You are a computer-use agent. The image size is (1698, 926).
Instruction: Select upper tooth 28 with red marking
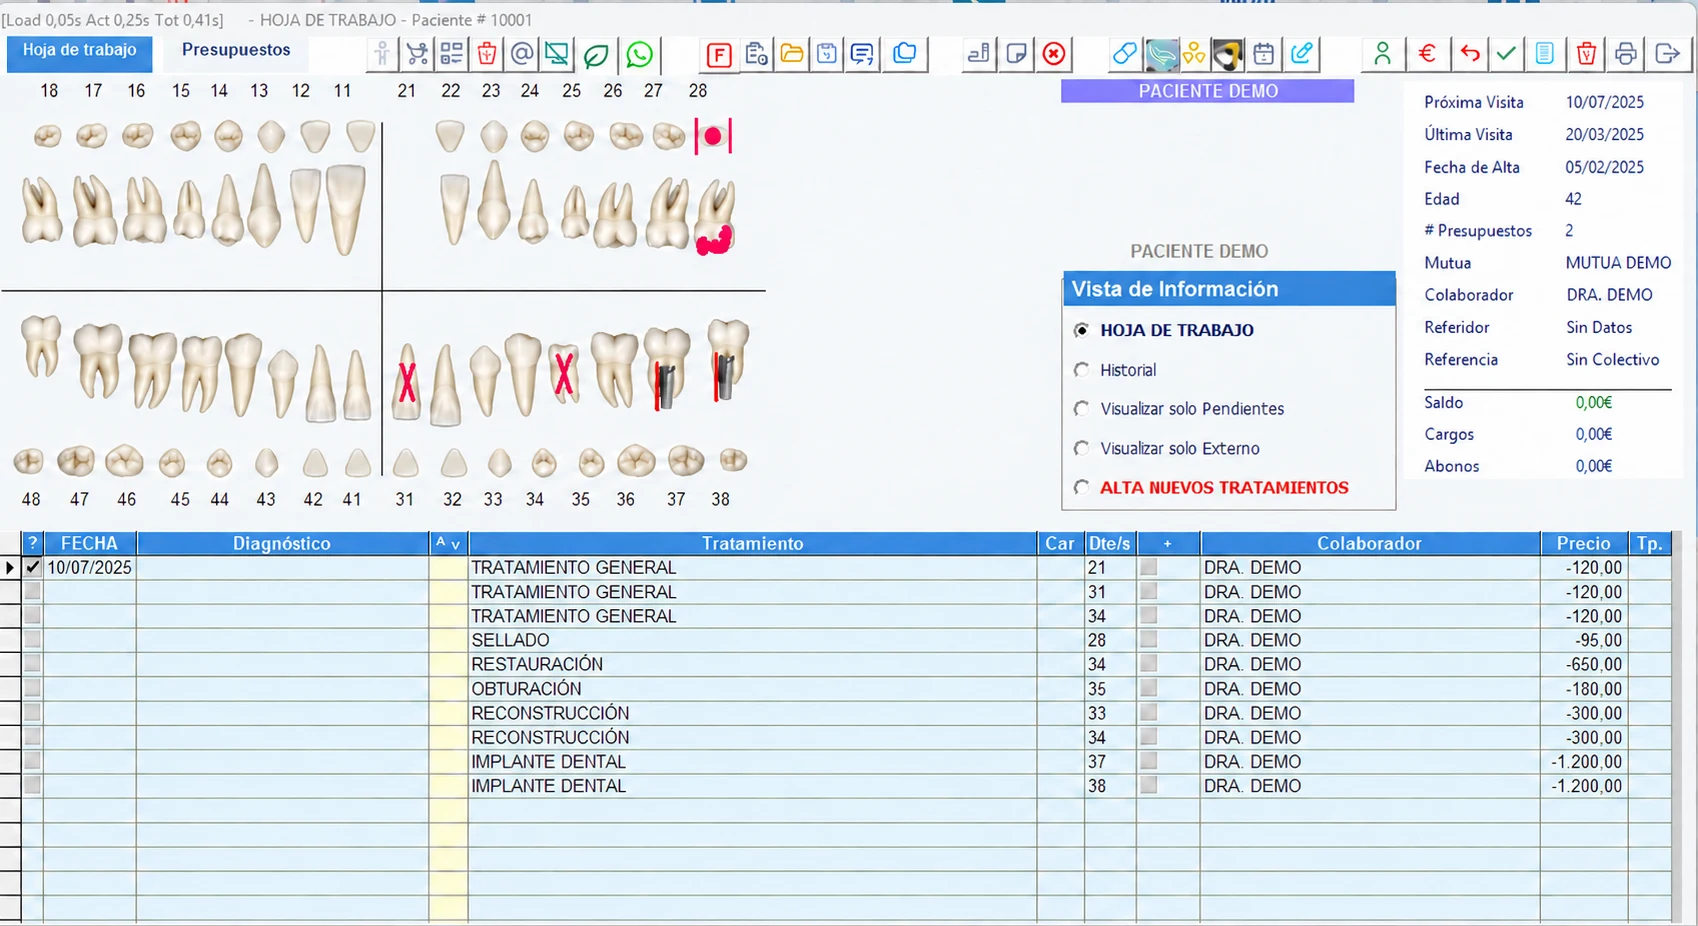[714, 215]
